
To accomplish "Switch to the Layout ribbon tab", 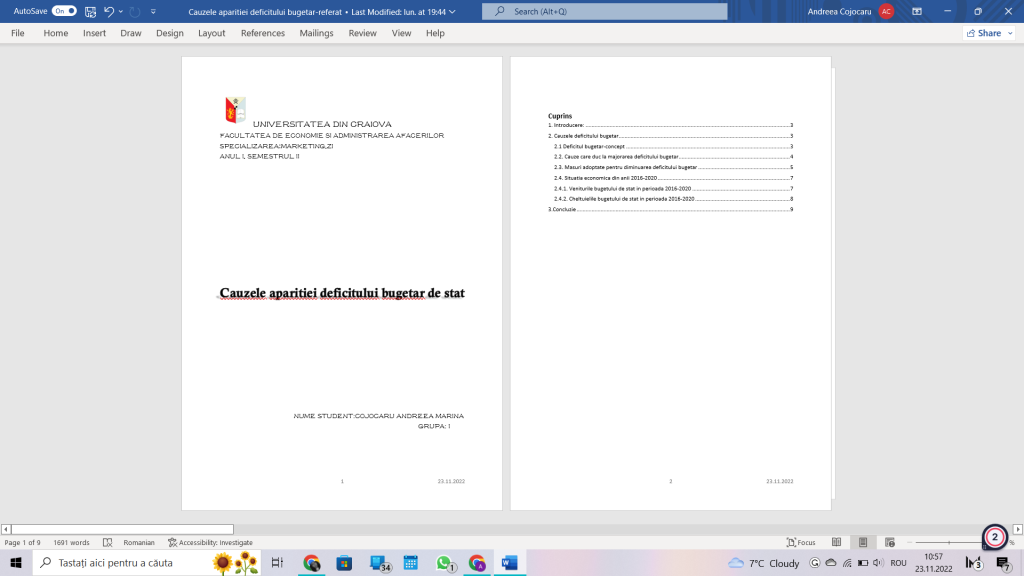I will tap(211, 33).
